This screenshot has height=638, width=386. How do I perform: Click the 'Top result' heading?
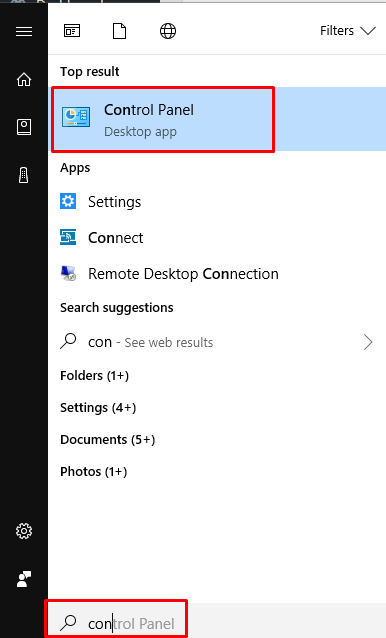tap(90, 72)
